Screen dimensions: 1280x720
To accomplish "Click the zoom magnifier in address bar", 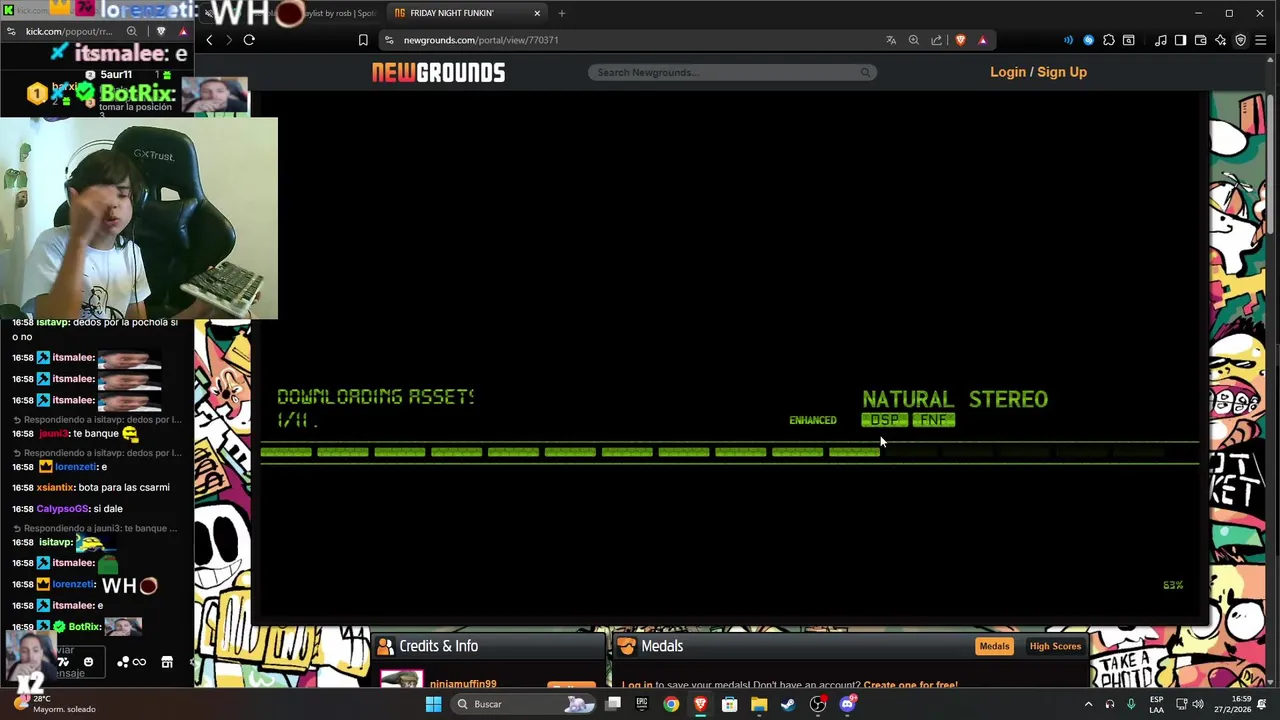I will [x=913, y=40].
